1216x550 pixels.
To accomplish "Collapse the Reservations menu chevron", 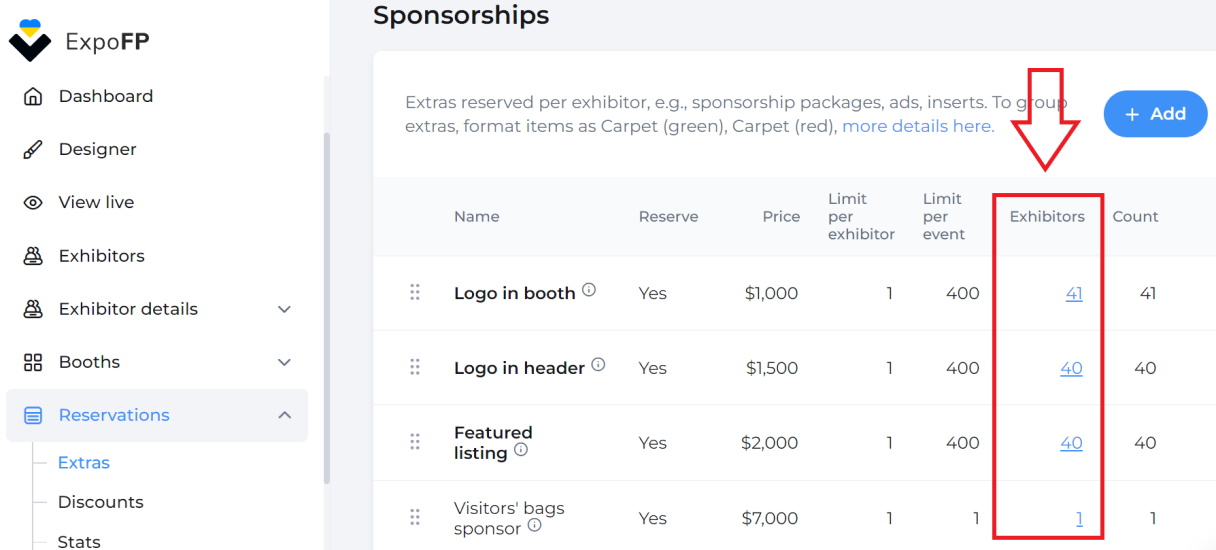I will pos(284,415).
